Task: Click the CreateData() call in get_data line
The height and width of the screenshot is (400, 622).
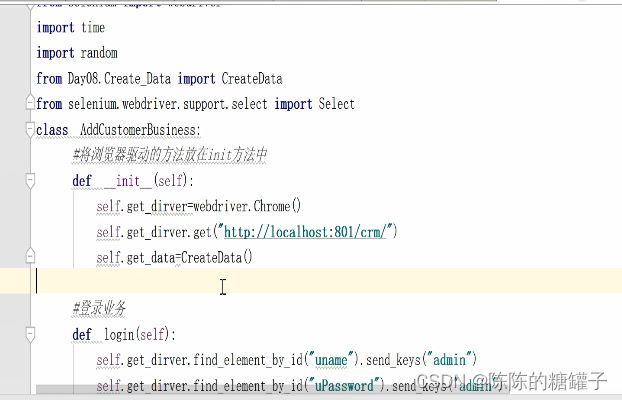Action: point(216,257)
